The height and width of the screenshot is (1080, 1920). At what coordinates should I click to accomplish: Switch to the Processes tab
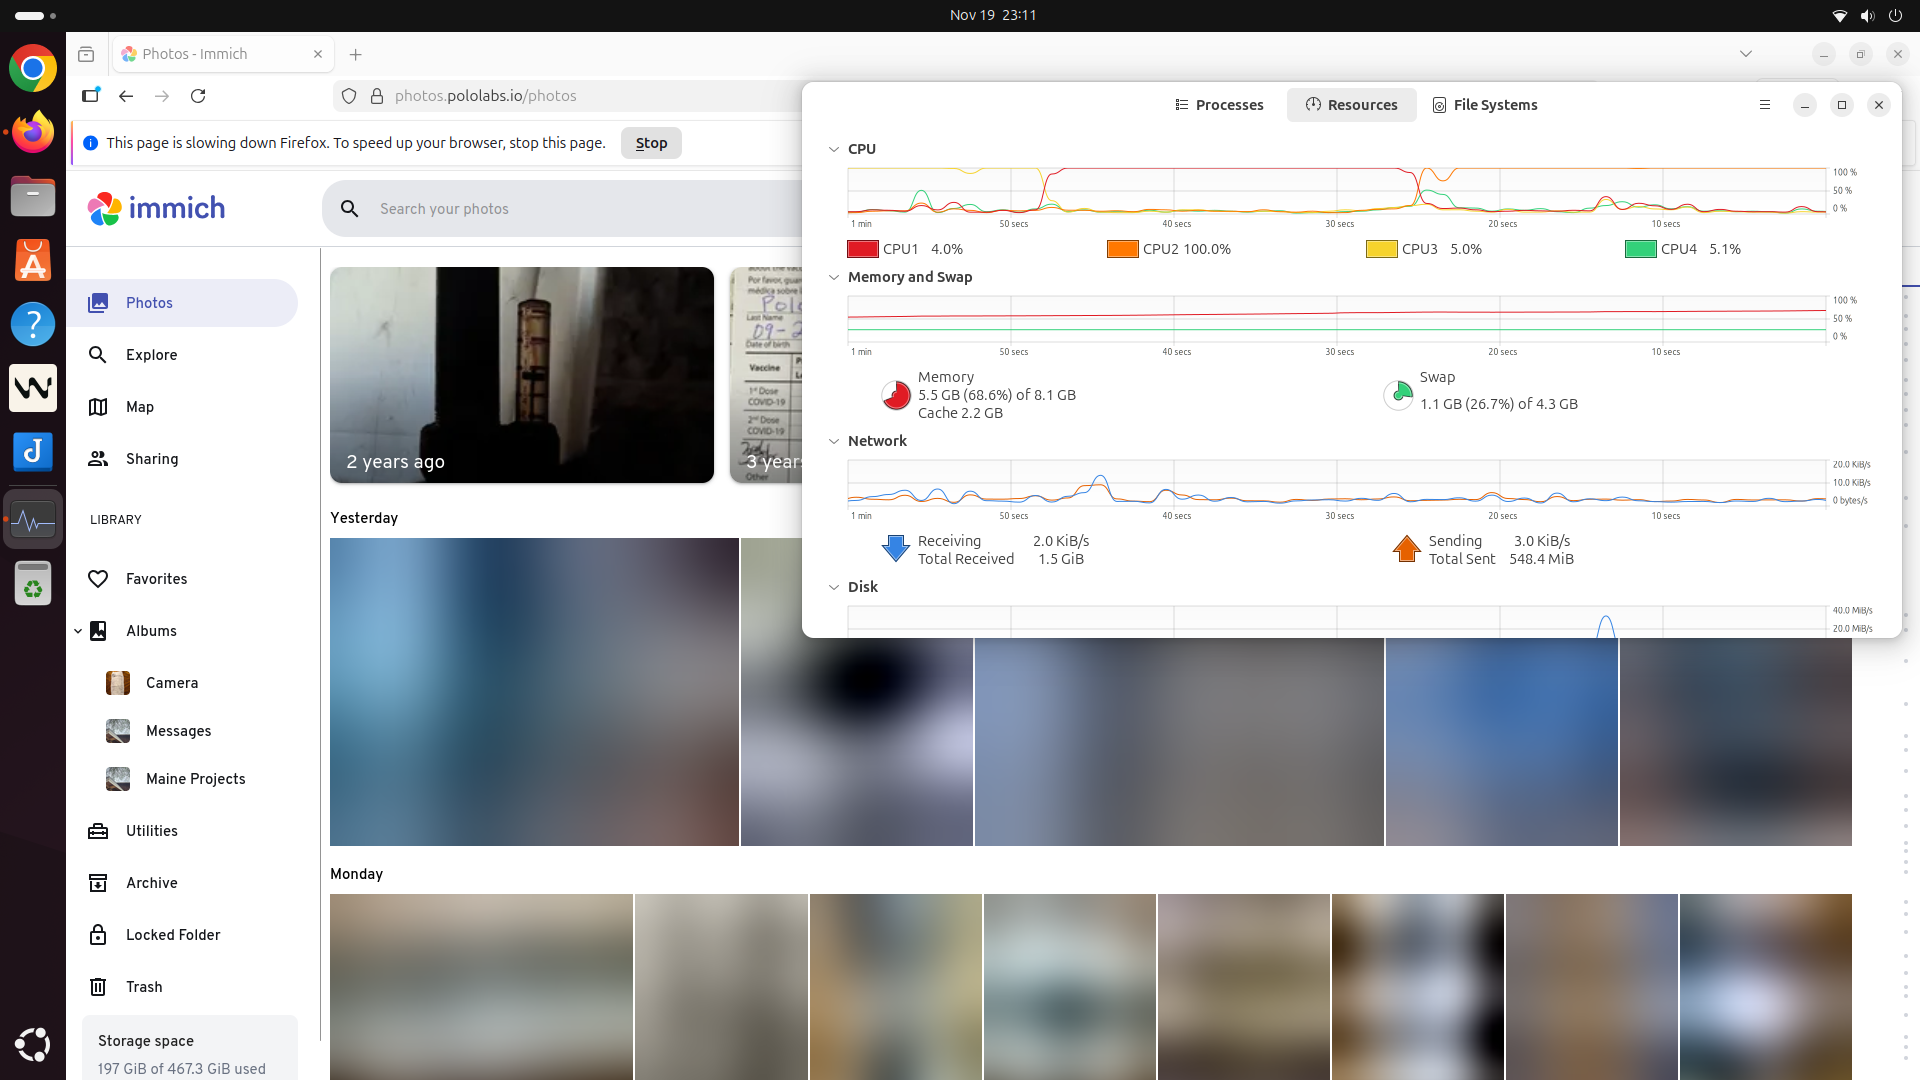pos(1219,105)
